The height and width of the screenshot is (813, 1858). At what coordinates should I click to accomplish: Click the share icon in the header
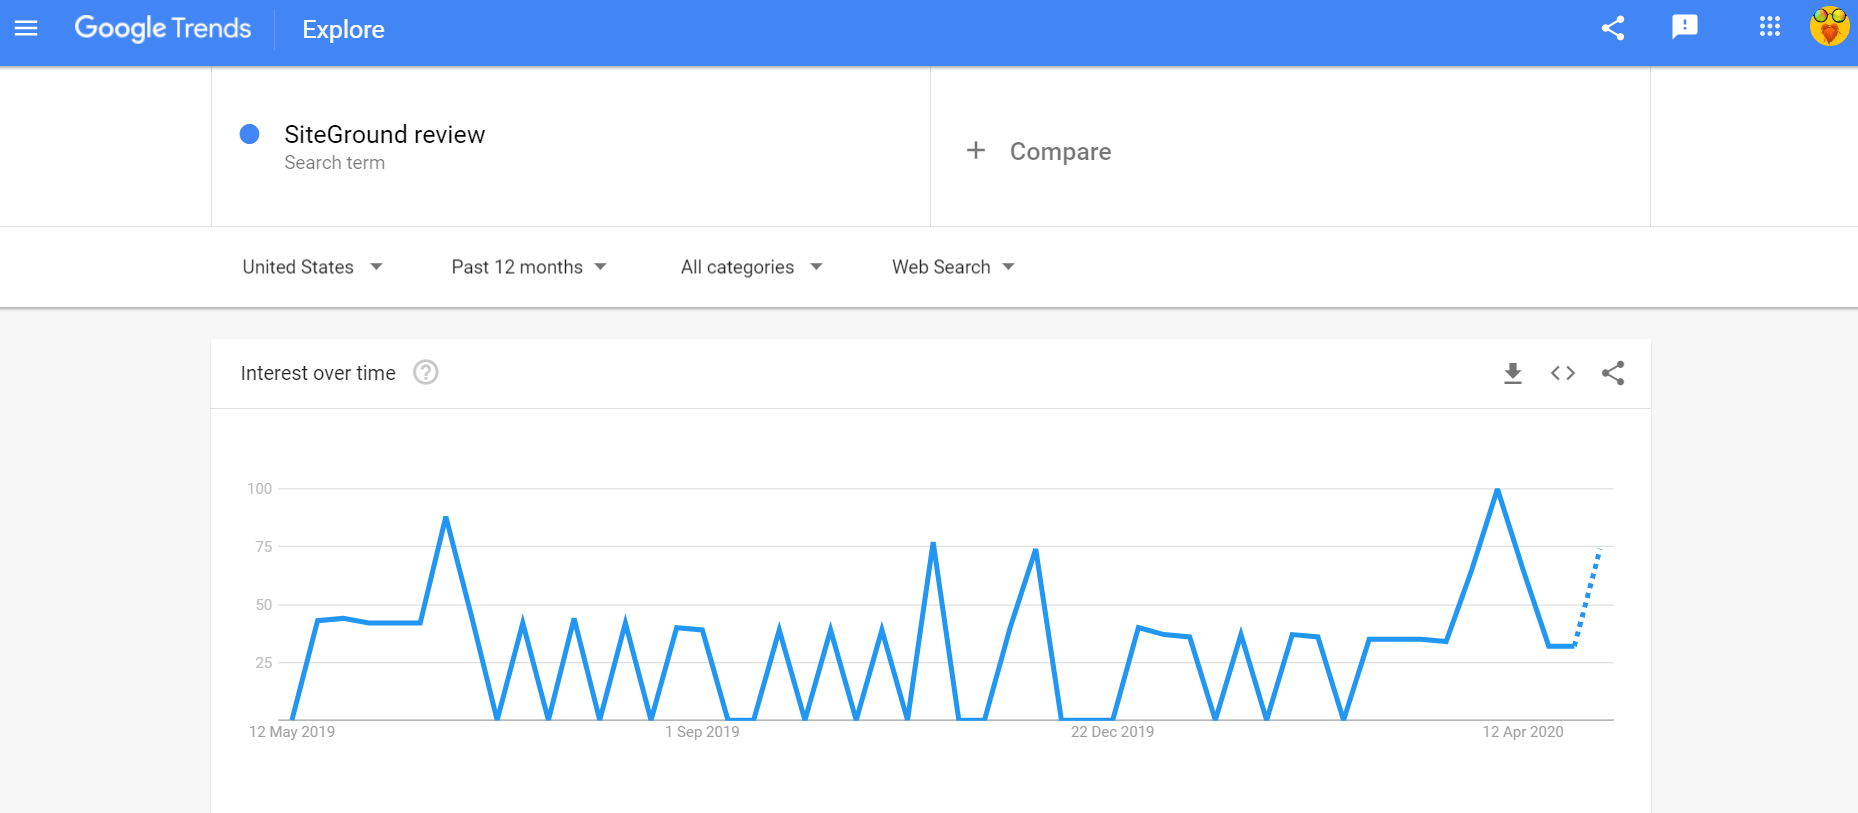click(x=1613, y=28)
